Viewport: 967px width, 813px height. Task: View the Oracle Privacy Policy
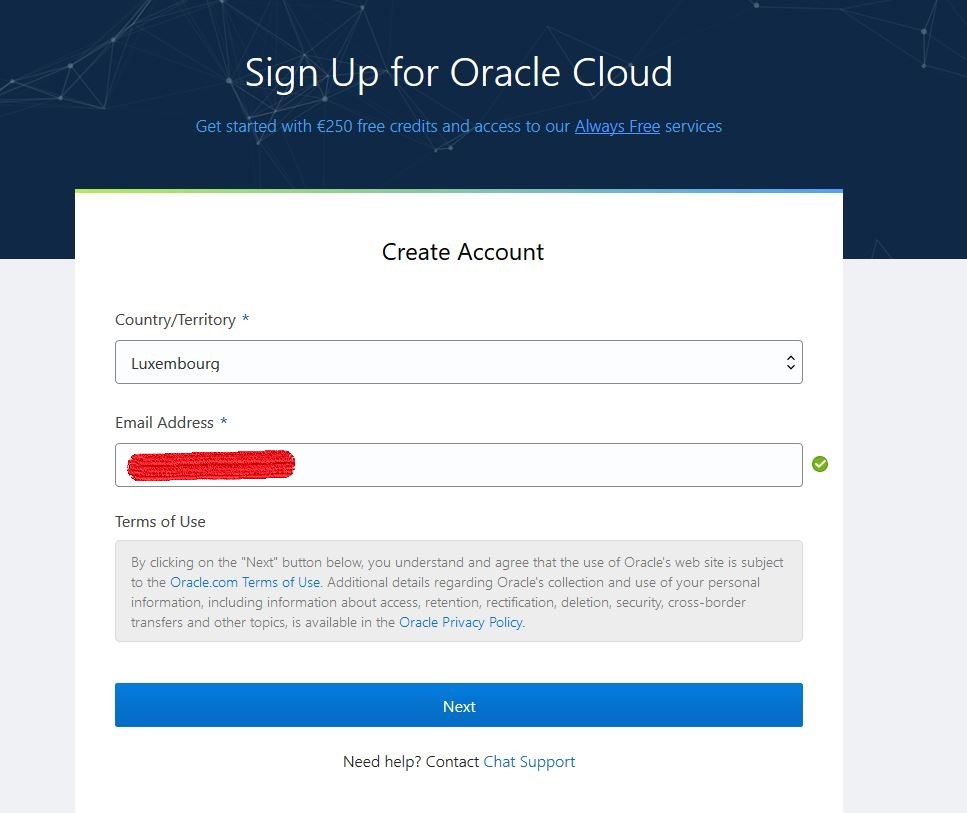(x=460, y=622)
